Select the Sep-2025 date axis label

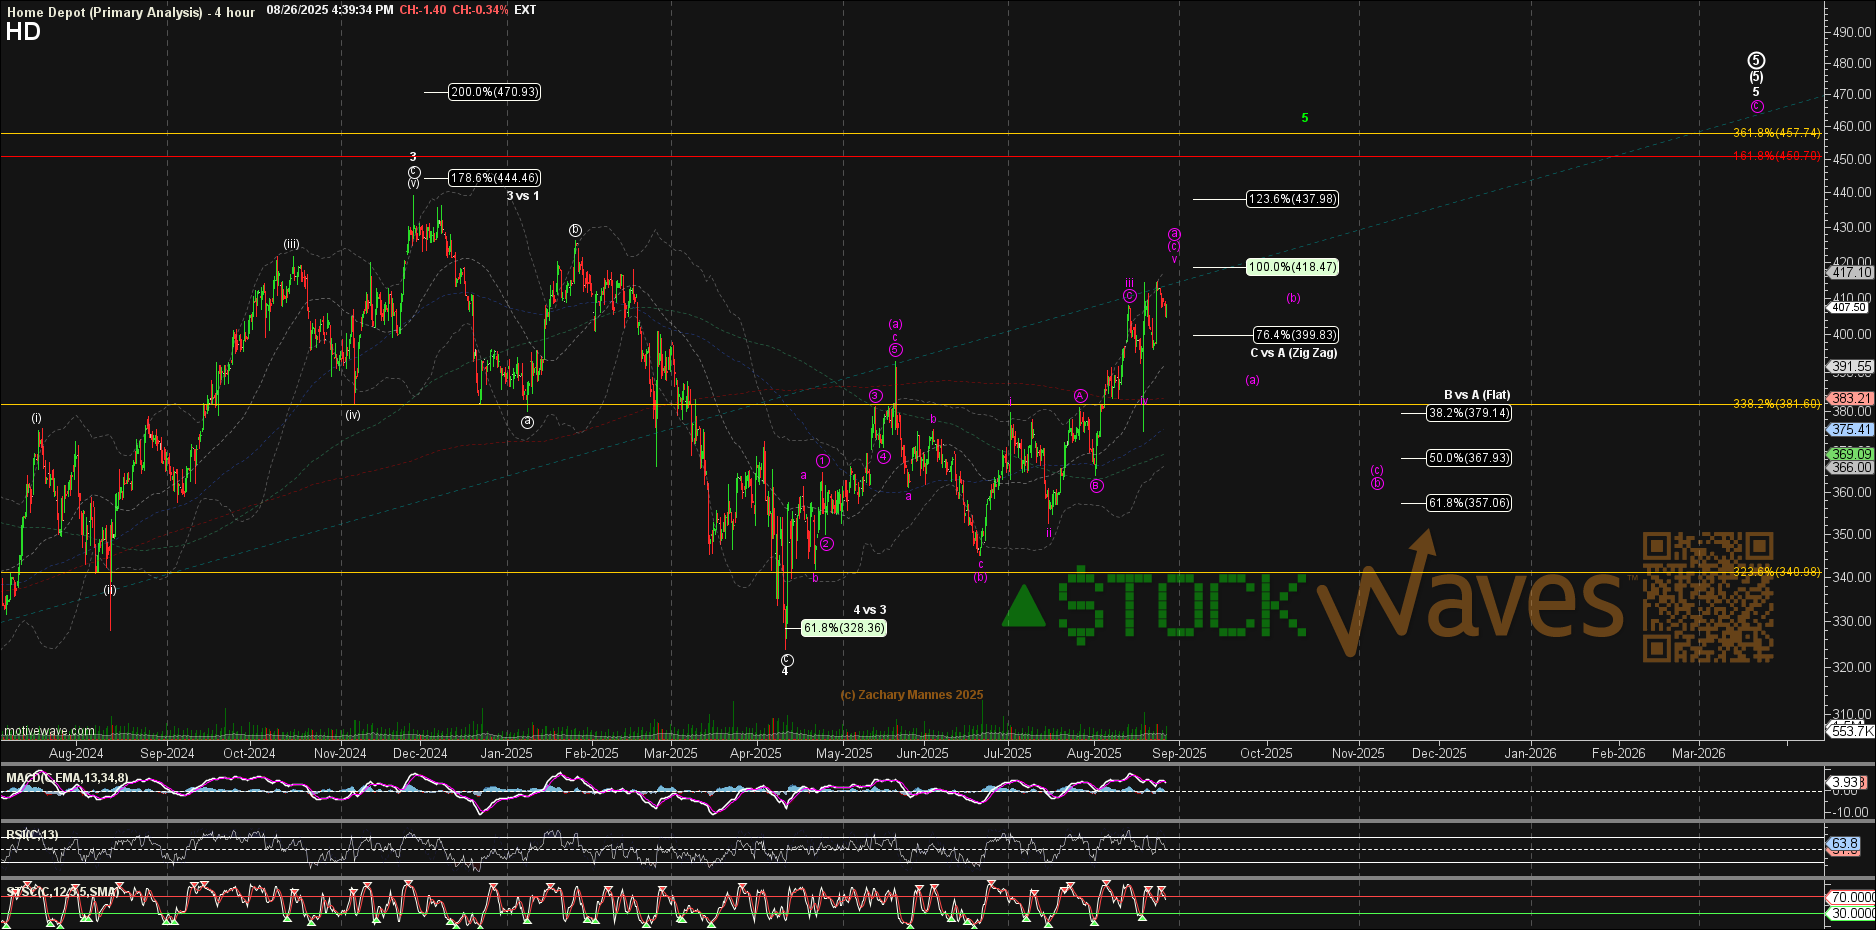pos(1179,753)
